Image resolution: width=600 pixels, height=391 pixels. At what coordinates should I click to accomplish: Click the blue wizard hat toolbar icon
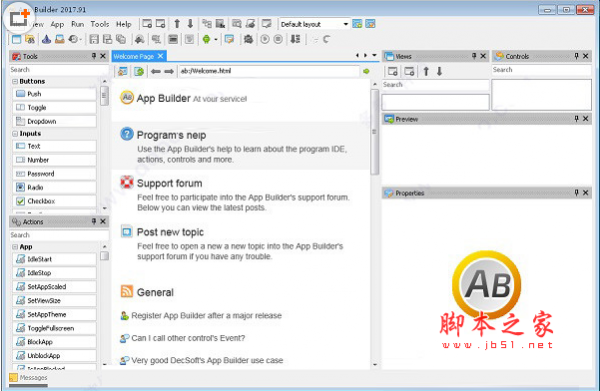click(x=46, y=39)
